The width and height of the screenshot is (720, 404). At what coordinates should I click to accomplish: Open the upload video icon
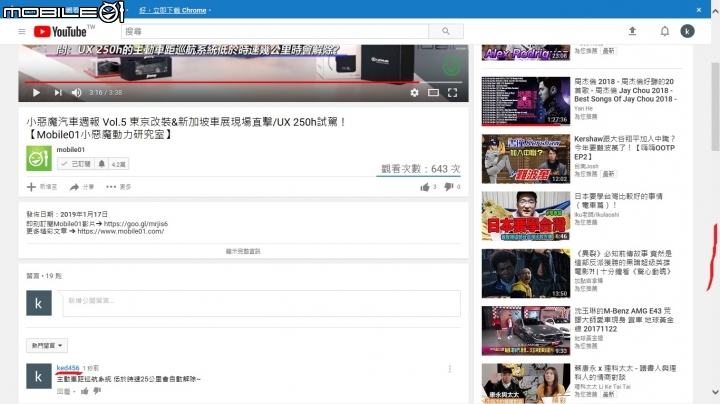[632, 31]
